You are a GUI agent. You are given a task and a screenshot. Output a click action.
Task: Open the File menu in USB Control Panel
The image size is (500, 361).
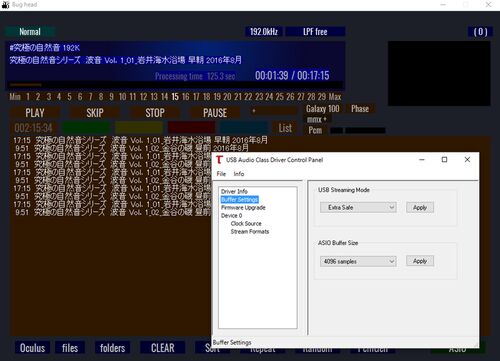pyautogui.click(x=221, y=174)
